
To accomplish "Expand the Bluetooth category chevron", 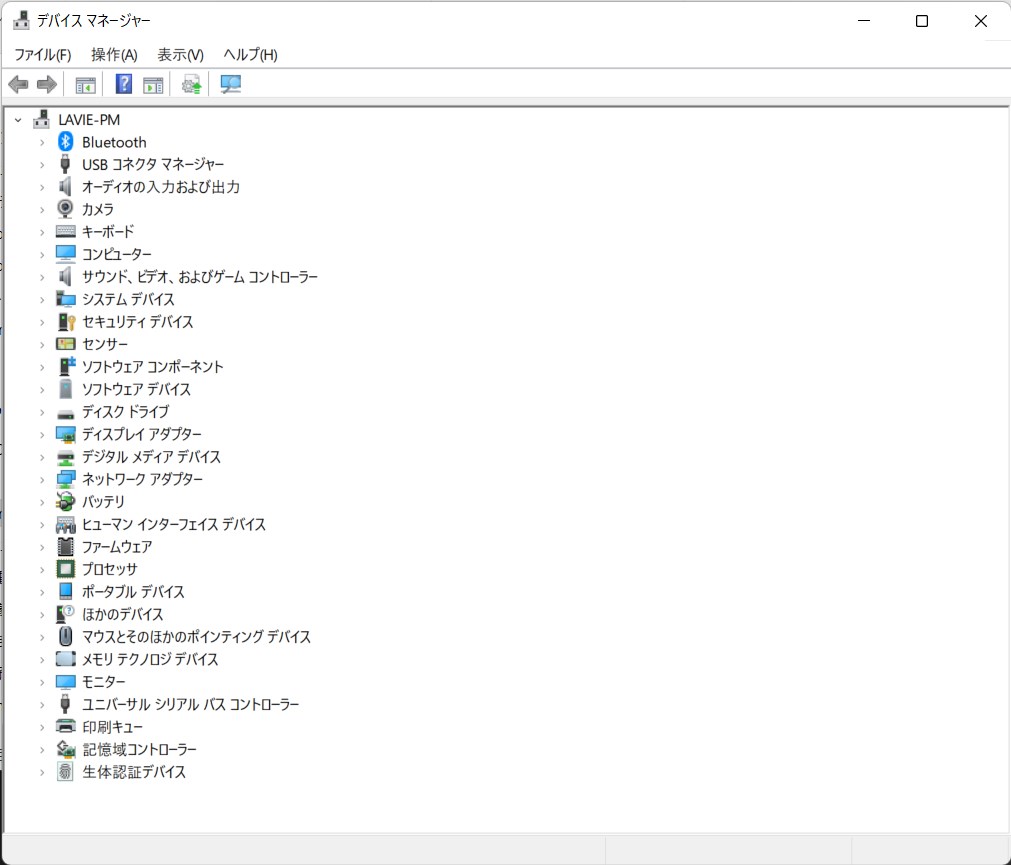I will (42, 142).
